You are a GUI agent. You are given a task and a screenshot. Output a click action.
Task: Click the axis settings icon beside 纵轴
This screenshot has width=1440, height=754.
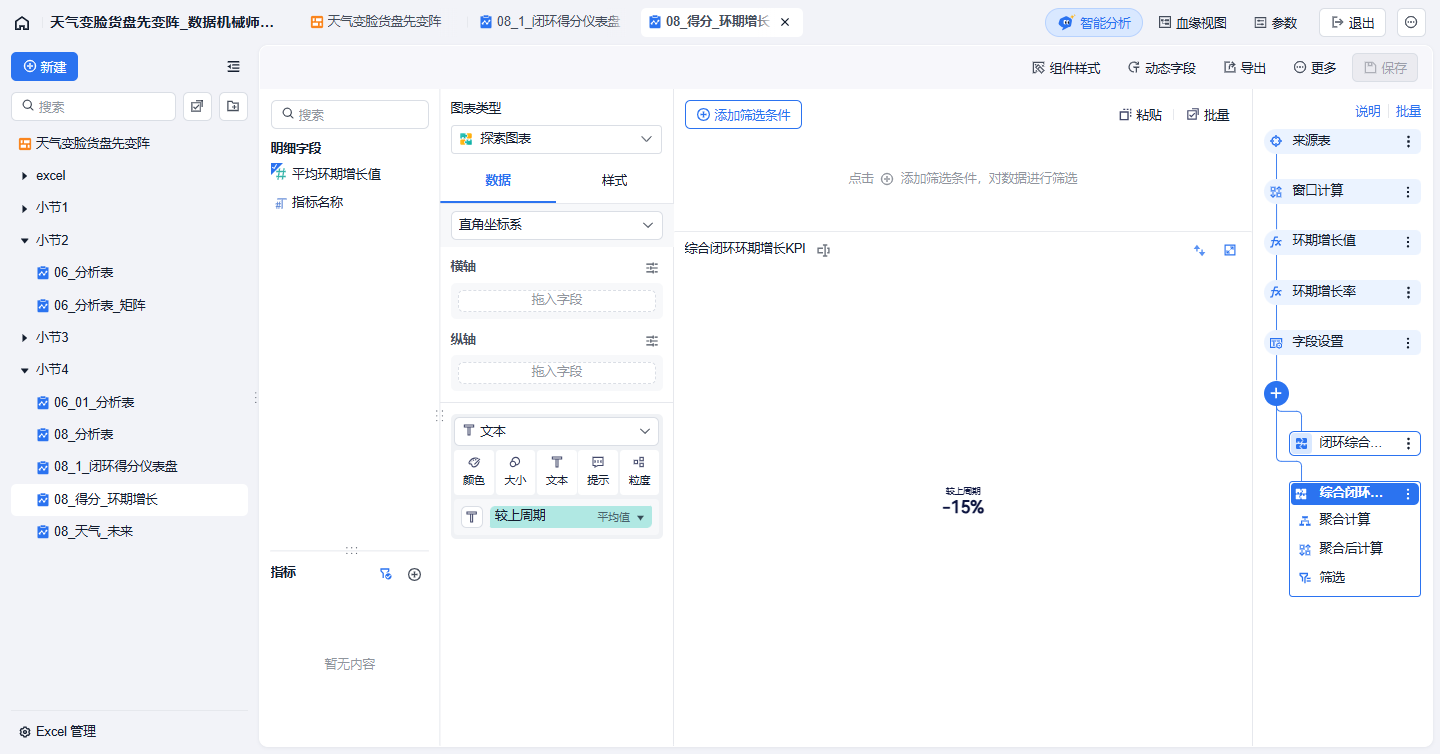coord(652,340)
